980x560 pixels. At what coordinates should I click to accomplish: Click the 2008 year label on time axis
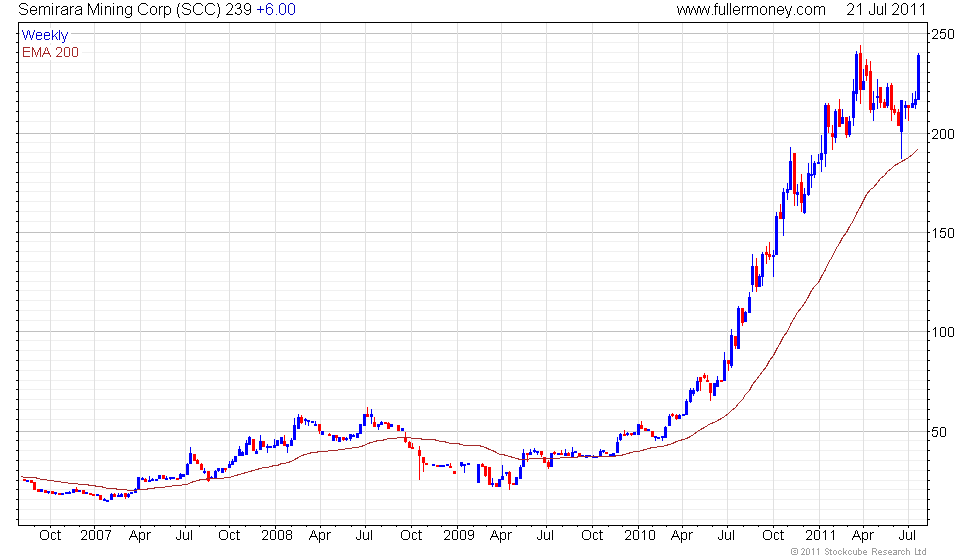click(x=277, y=536)
